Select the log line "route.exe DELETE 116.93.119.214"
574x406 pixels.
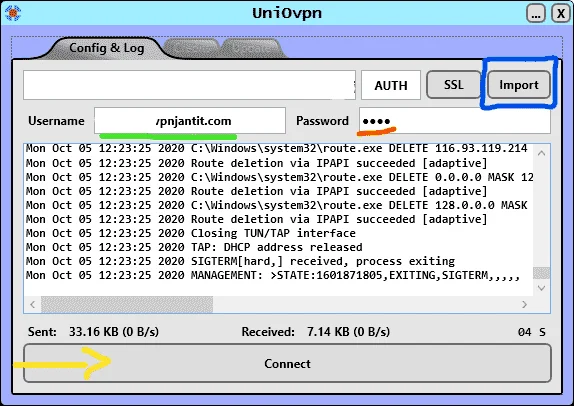276,149
